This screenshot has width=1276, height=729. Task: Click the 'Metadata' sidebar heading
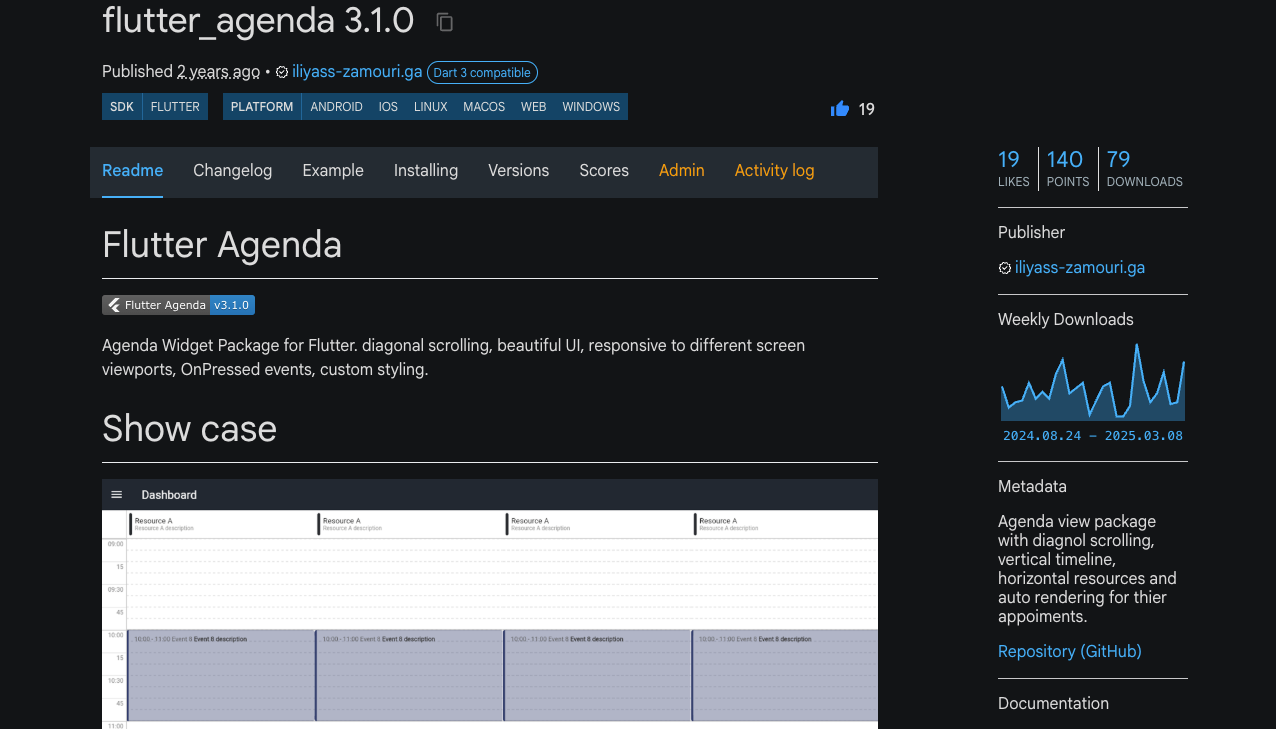pos(1032,487)
